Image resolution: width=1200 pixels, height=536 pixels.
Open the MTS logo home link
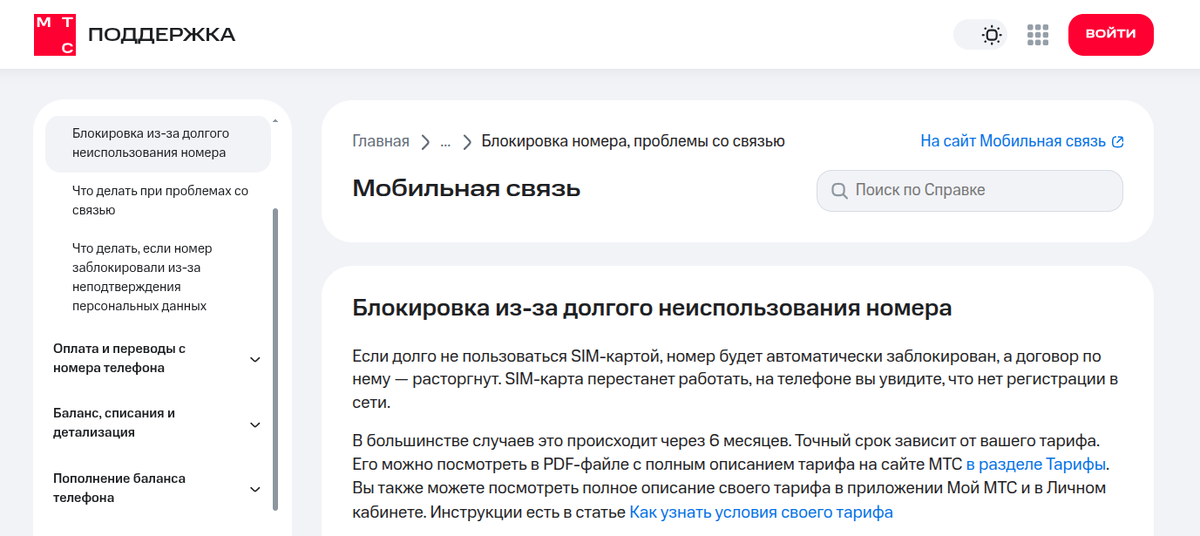54,34
